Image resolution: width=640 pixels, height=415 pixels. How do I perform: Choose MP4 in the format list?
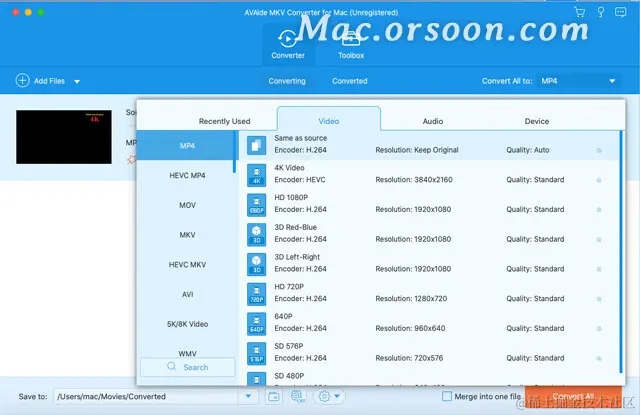tap(187, 145)
